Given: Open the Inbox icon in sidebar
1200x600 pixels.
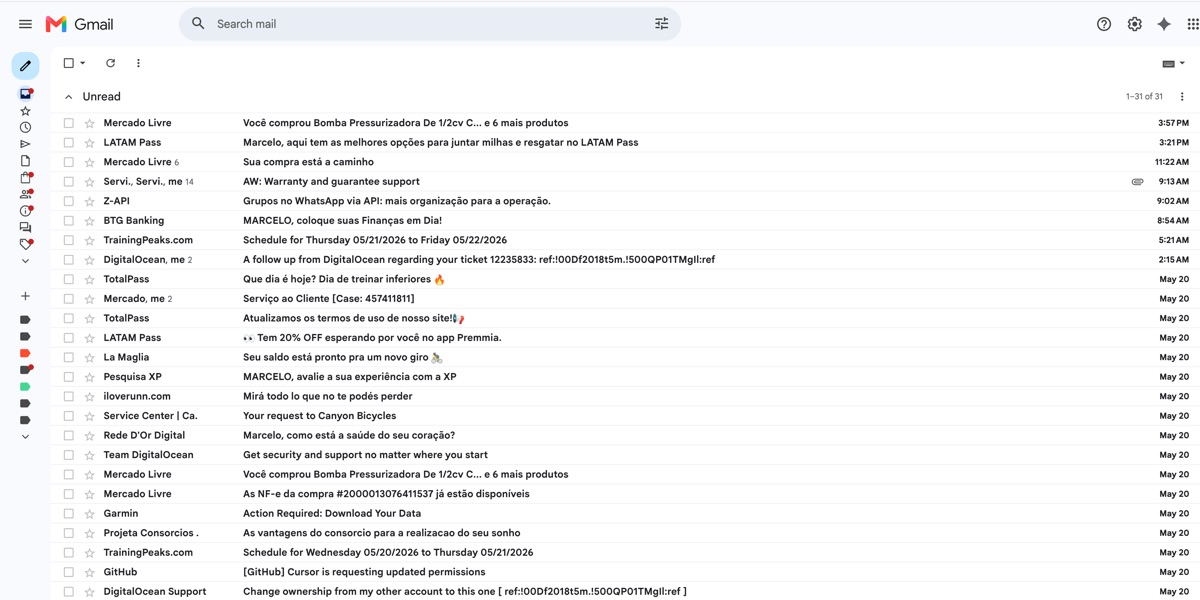Looking at the screenshot, I should click(25, 94).
